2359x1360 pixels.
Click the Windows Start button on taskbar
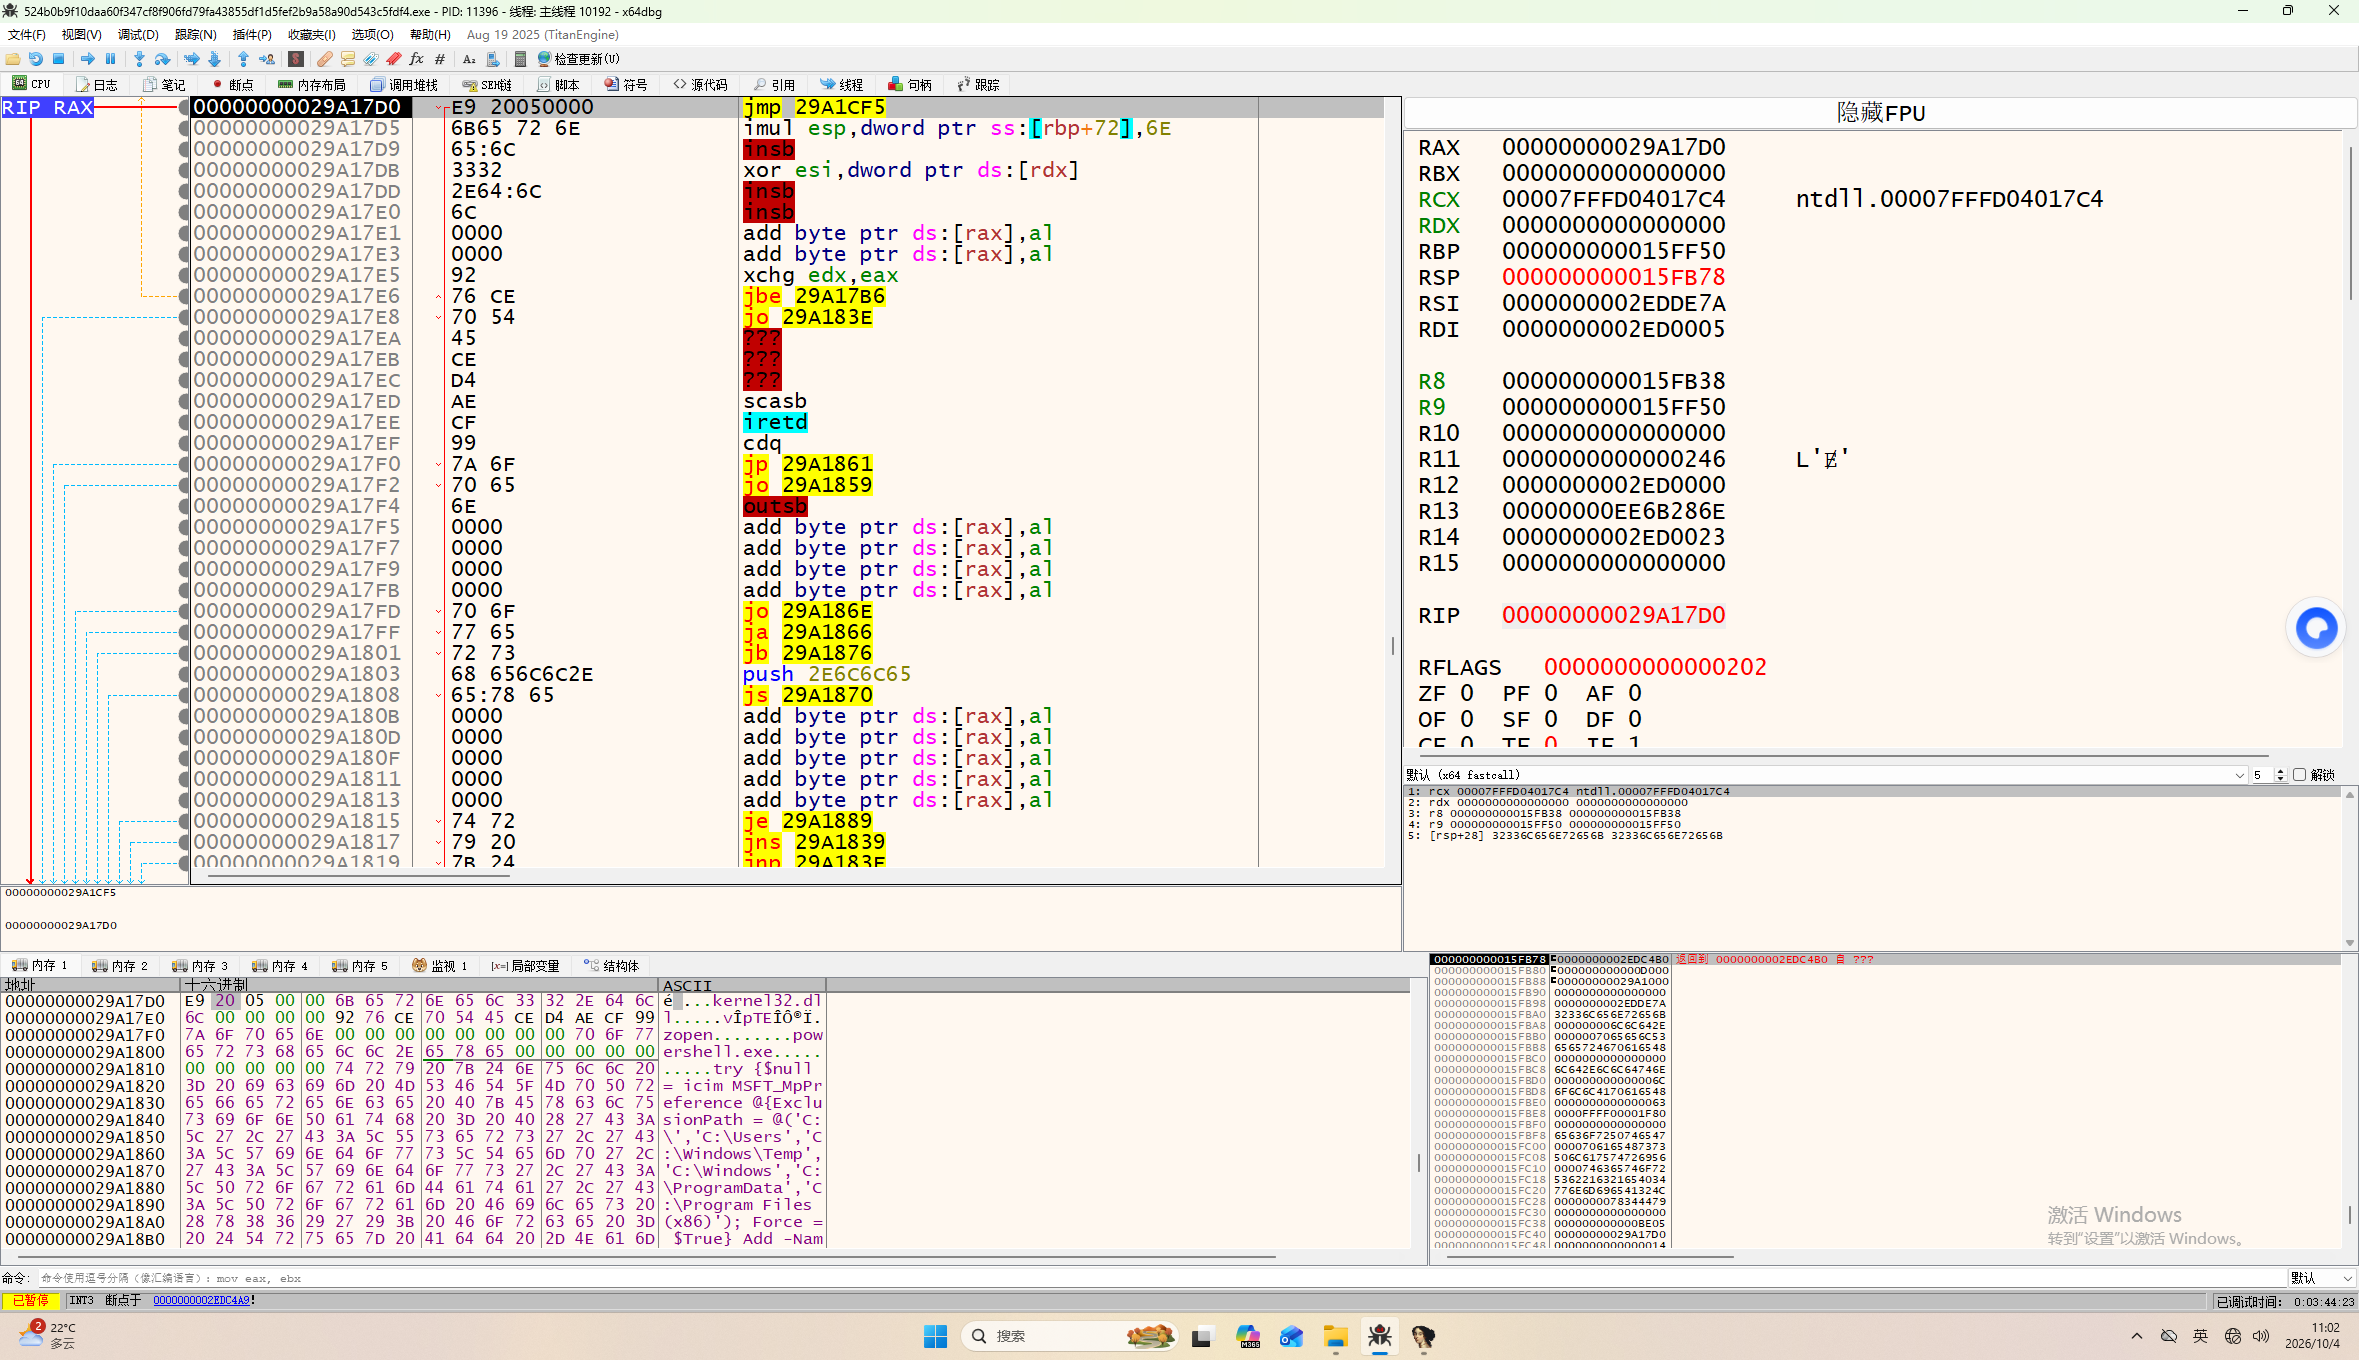coord(935,1336)
